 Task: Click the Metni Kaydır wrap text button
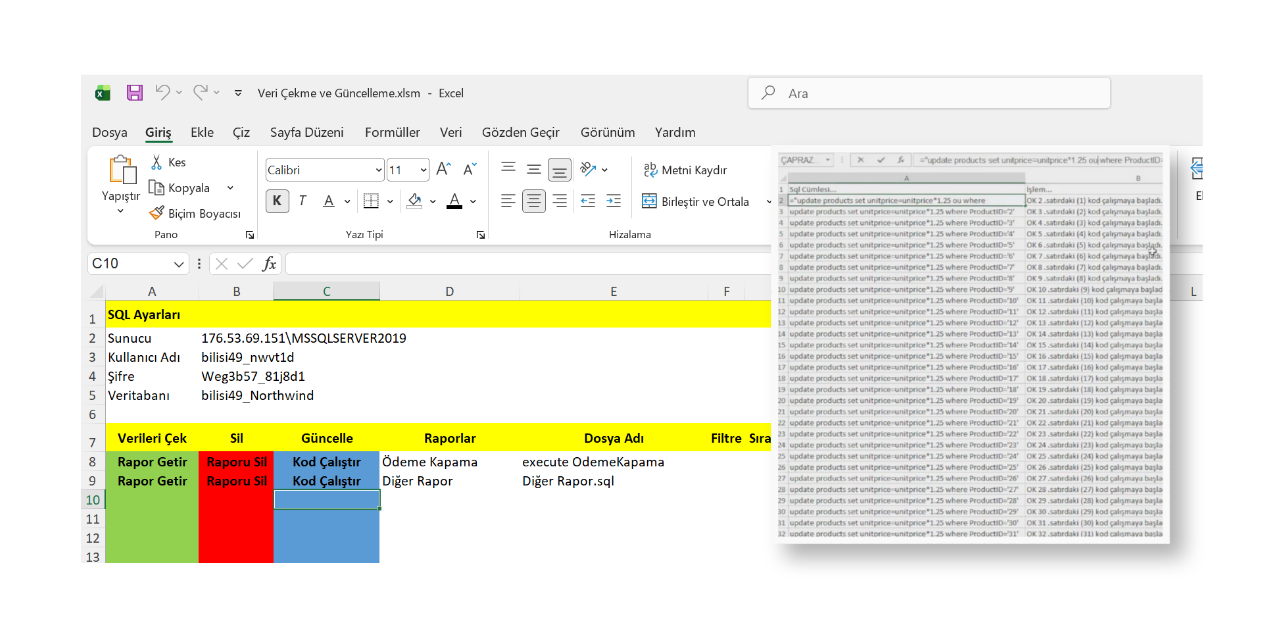tap(685, 170)
